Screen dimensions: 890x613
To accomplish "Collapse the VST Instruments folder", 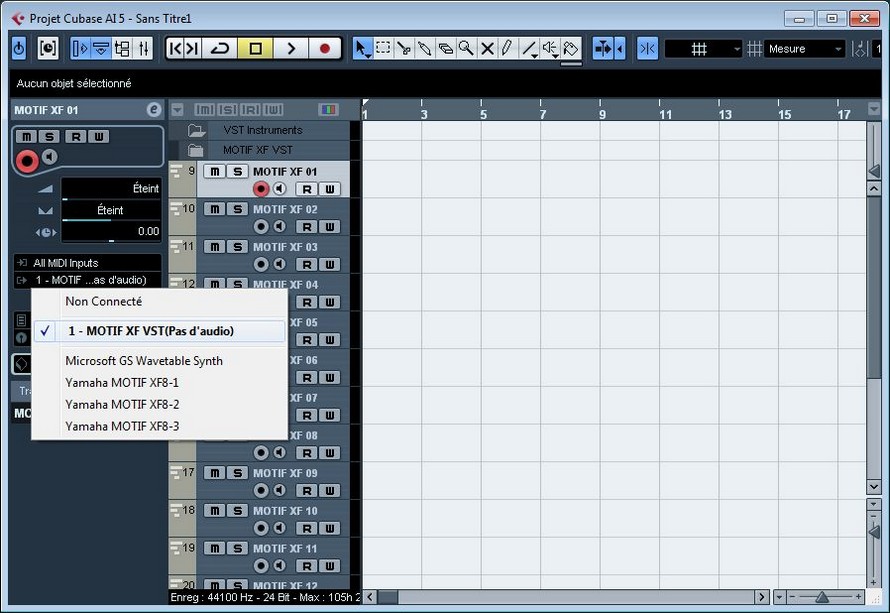I will [196, 130].
